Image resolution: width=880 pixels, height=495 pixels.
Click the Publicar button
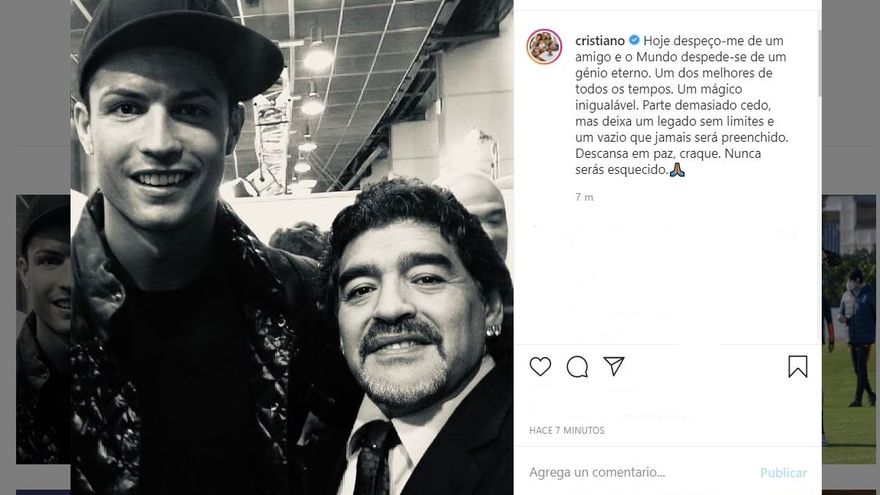[x=783, y=473]
